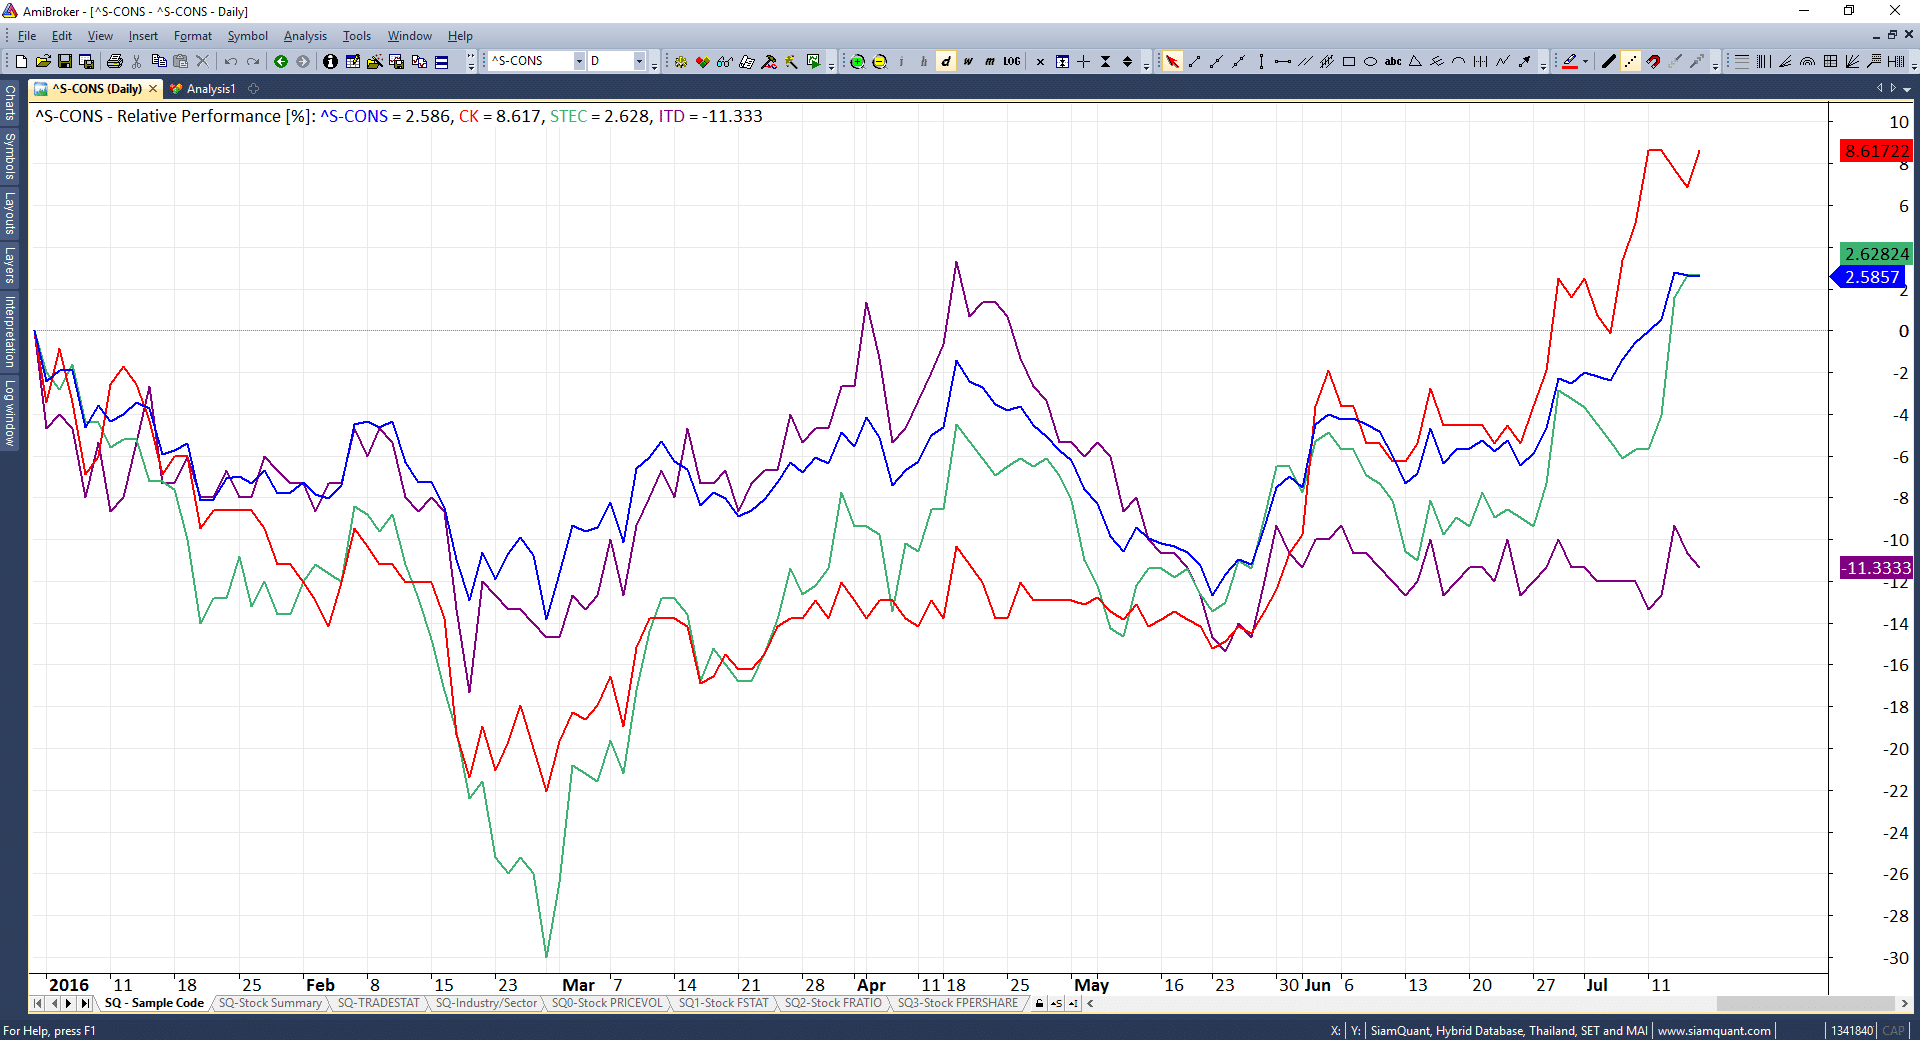Click the green back navigation arrow
This screenshot has width=1920, height=1040.
(281, 62)
